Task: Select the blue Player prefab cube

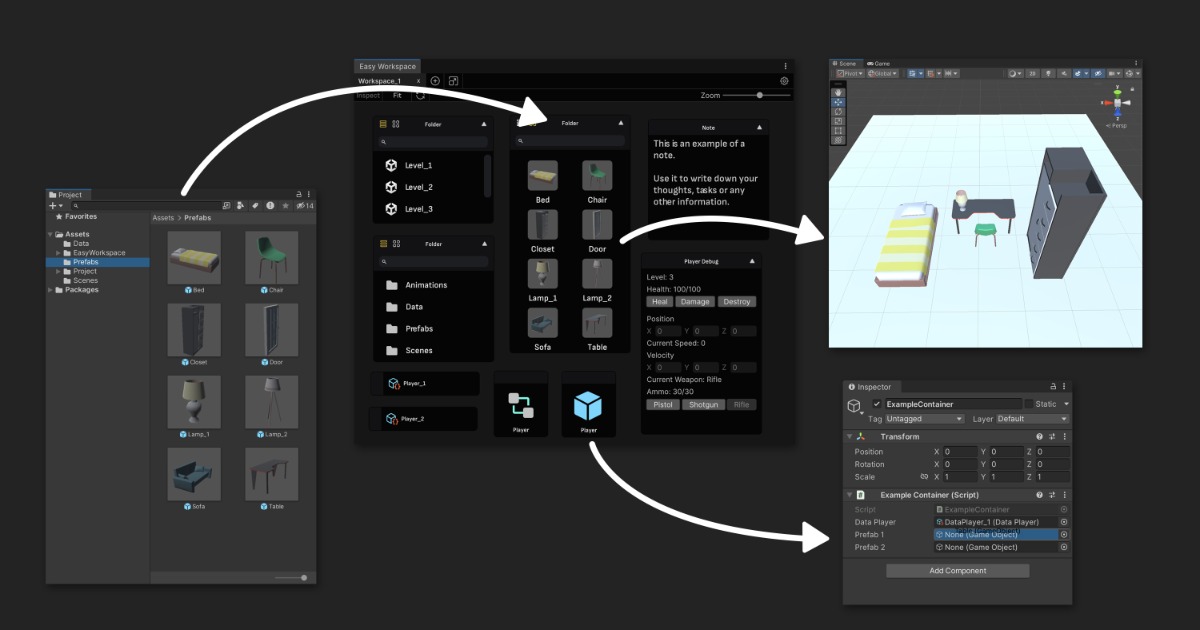Action: 589,402
